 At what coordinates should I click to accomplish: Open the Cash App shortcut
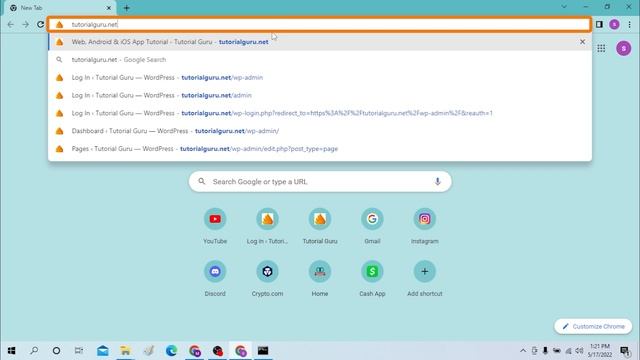click(x=372, y=278)
